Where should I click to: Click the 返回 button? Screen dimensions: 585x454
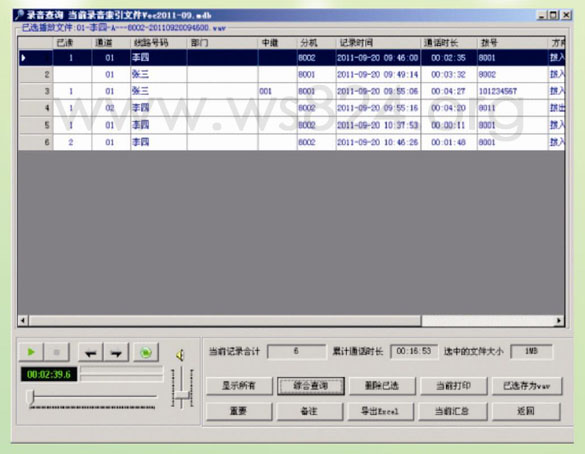(x=526, y=411)
